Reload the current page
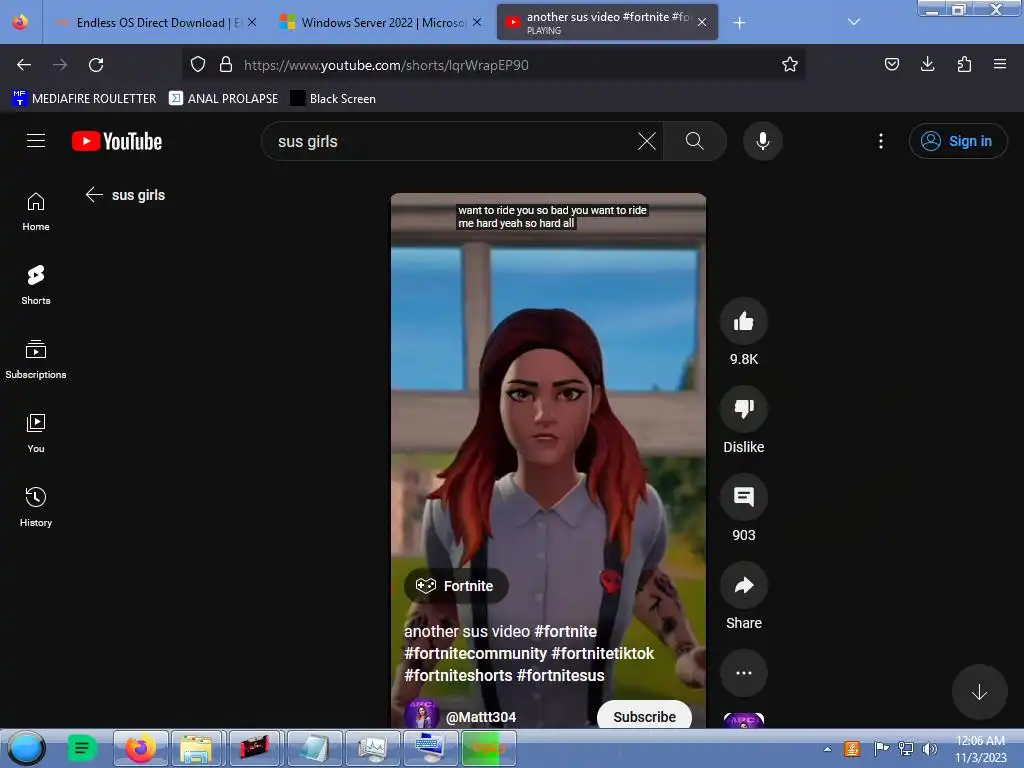 pos(96,65)
